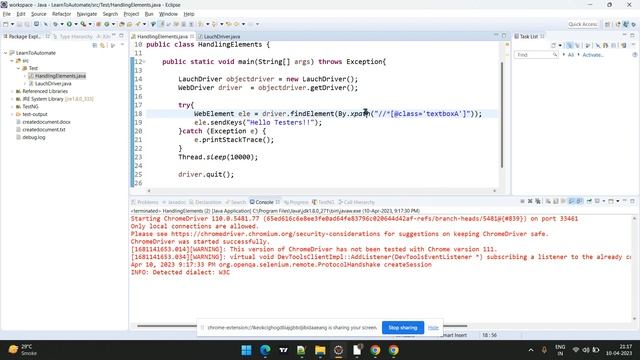Click the New Java Class green icon
The image size is (640, 360).
(x=106, y=24)
